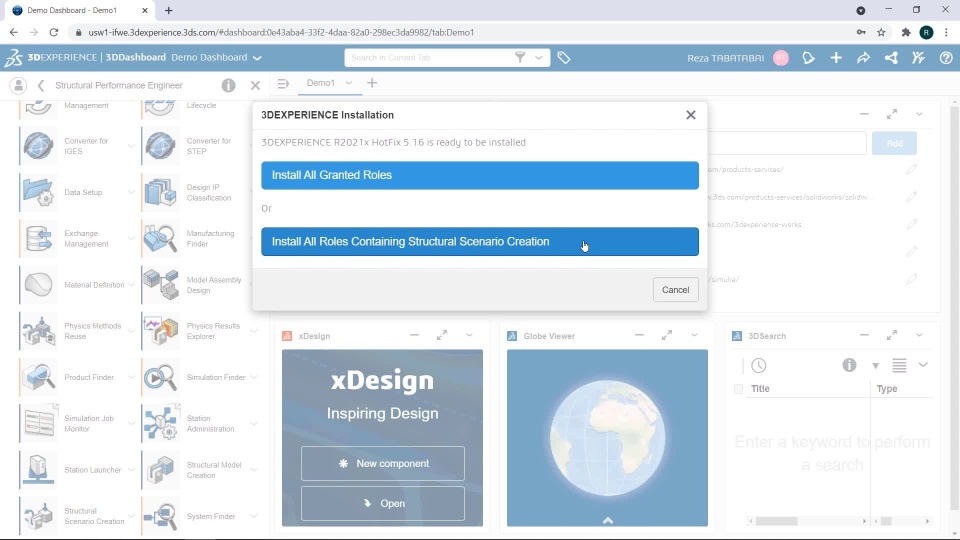The image size is (960, 540).
Task: Open the 3DSearch filter triangle dropdown
Action: (876, 366)
